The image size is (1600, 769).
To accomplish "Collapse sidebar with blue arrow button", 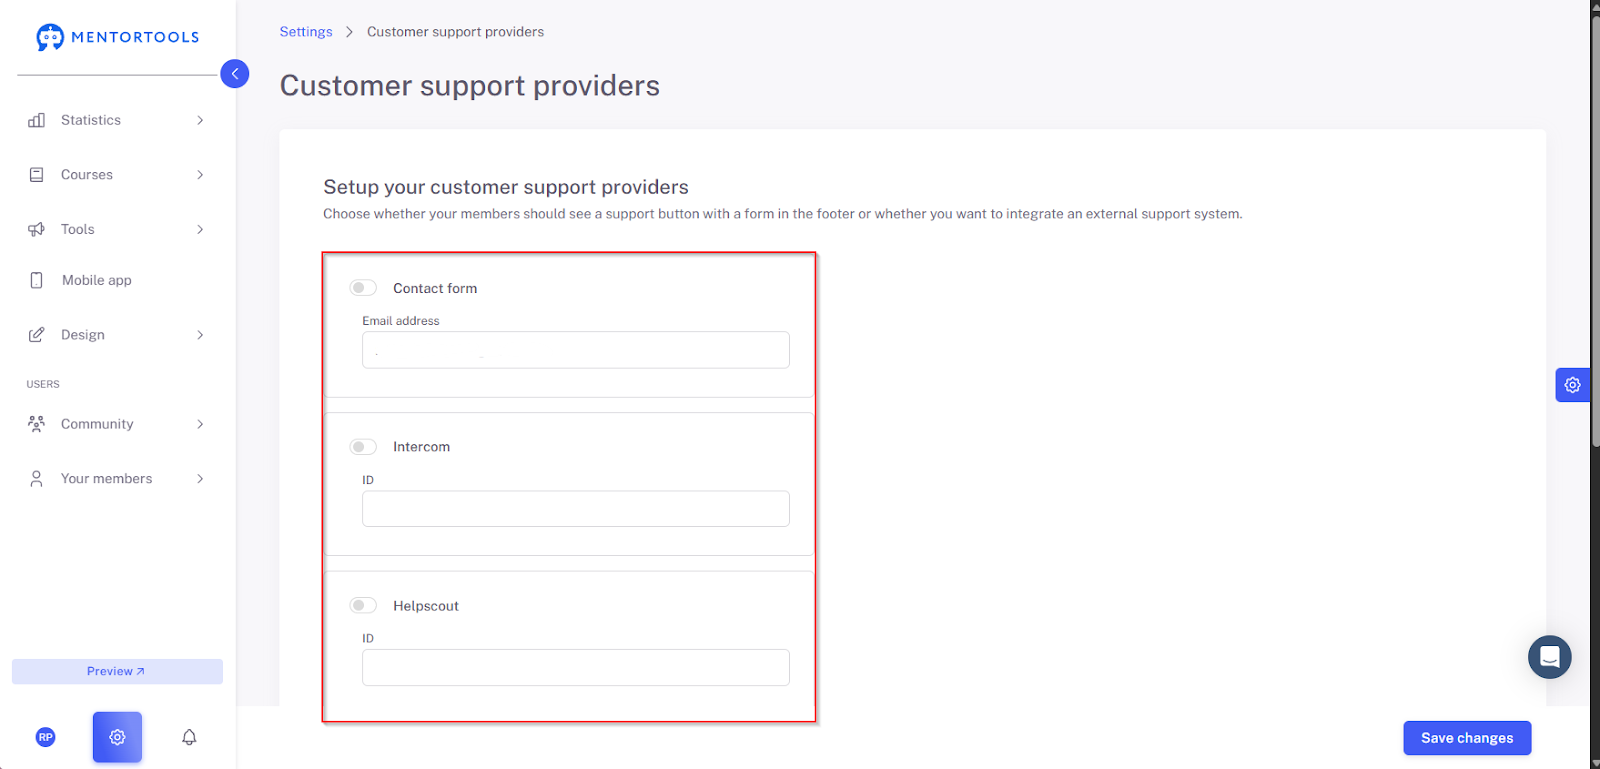I will (x=234, y=73).
